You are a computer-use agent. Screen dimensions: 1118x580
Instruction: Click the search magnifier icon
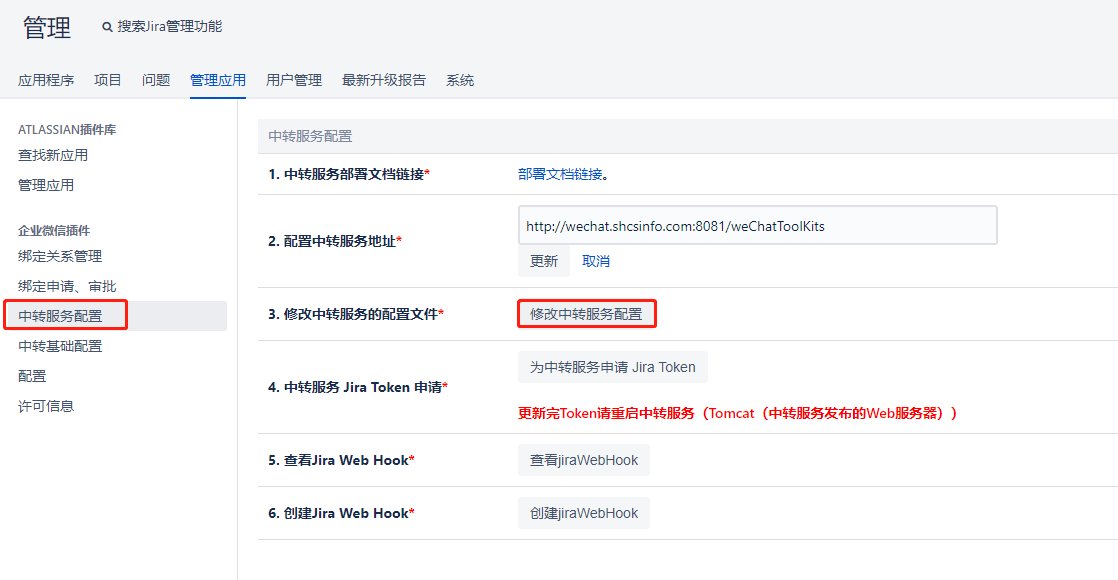pyautogui.click(x=107, y=27)
